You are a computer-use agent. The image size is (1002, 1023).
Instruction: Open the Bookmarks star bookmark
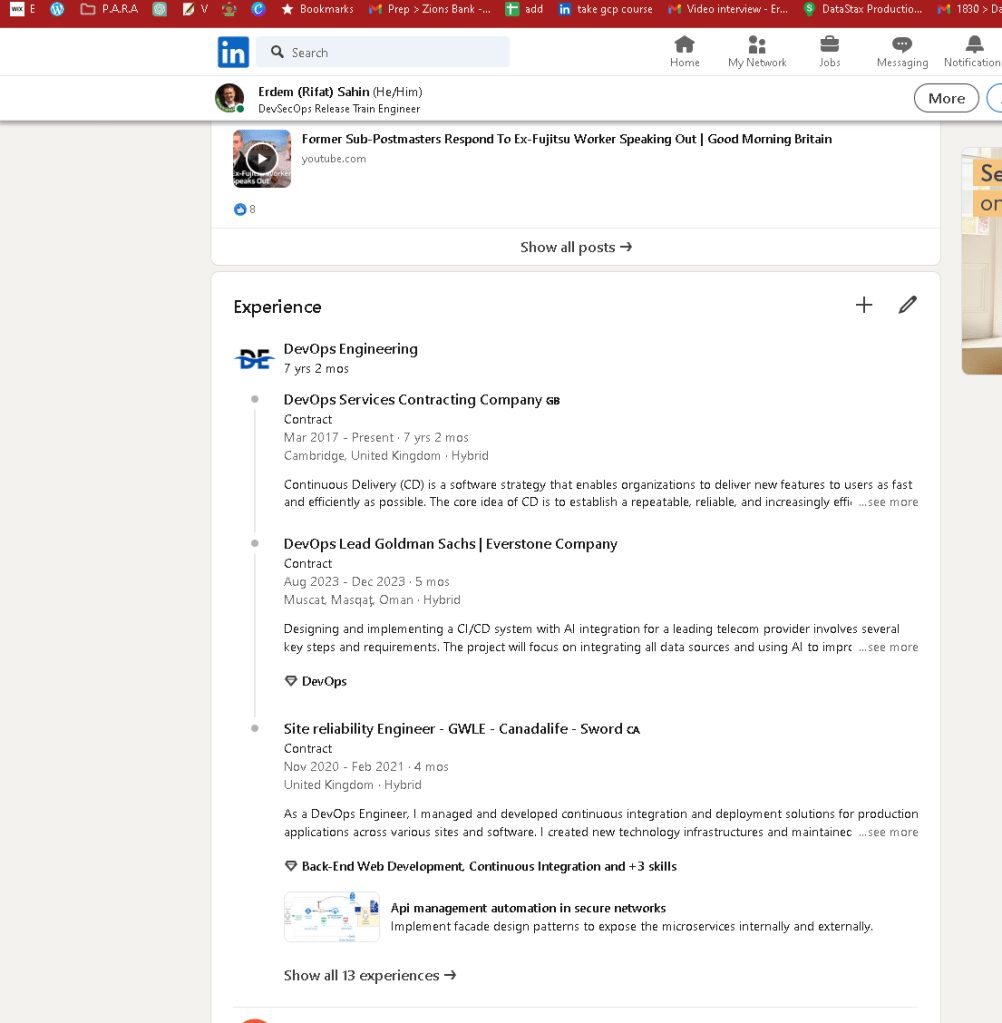pyautogui.click(x=318, y=9)
